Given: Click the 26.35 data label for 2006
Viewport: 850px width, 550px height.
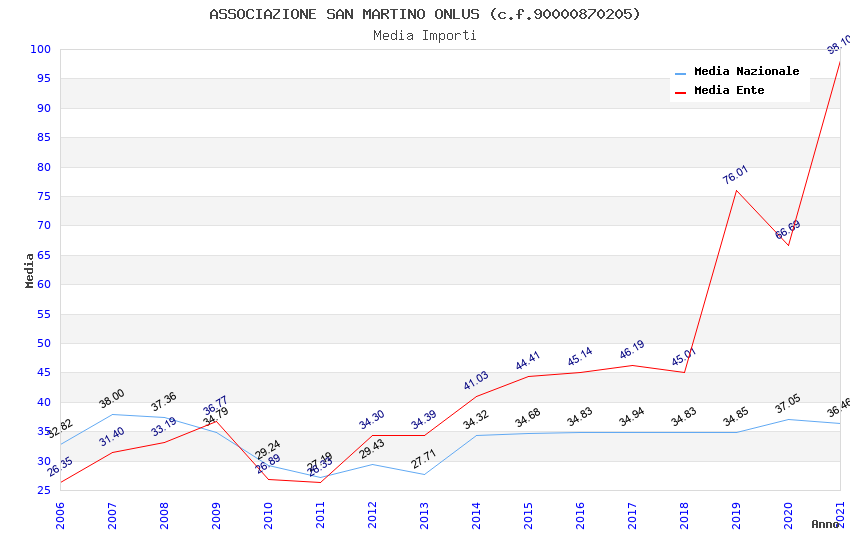Looking at the screenshot, I should 60,467.
